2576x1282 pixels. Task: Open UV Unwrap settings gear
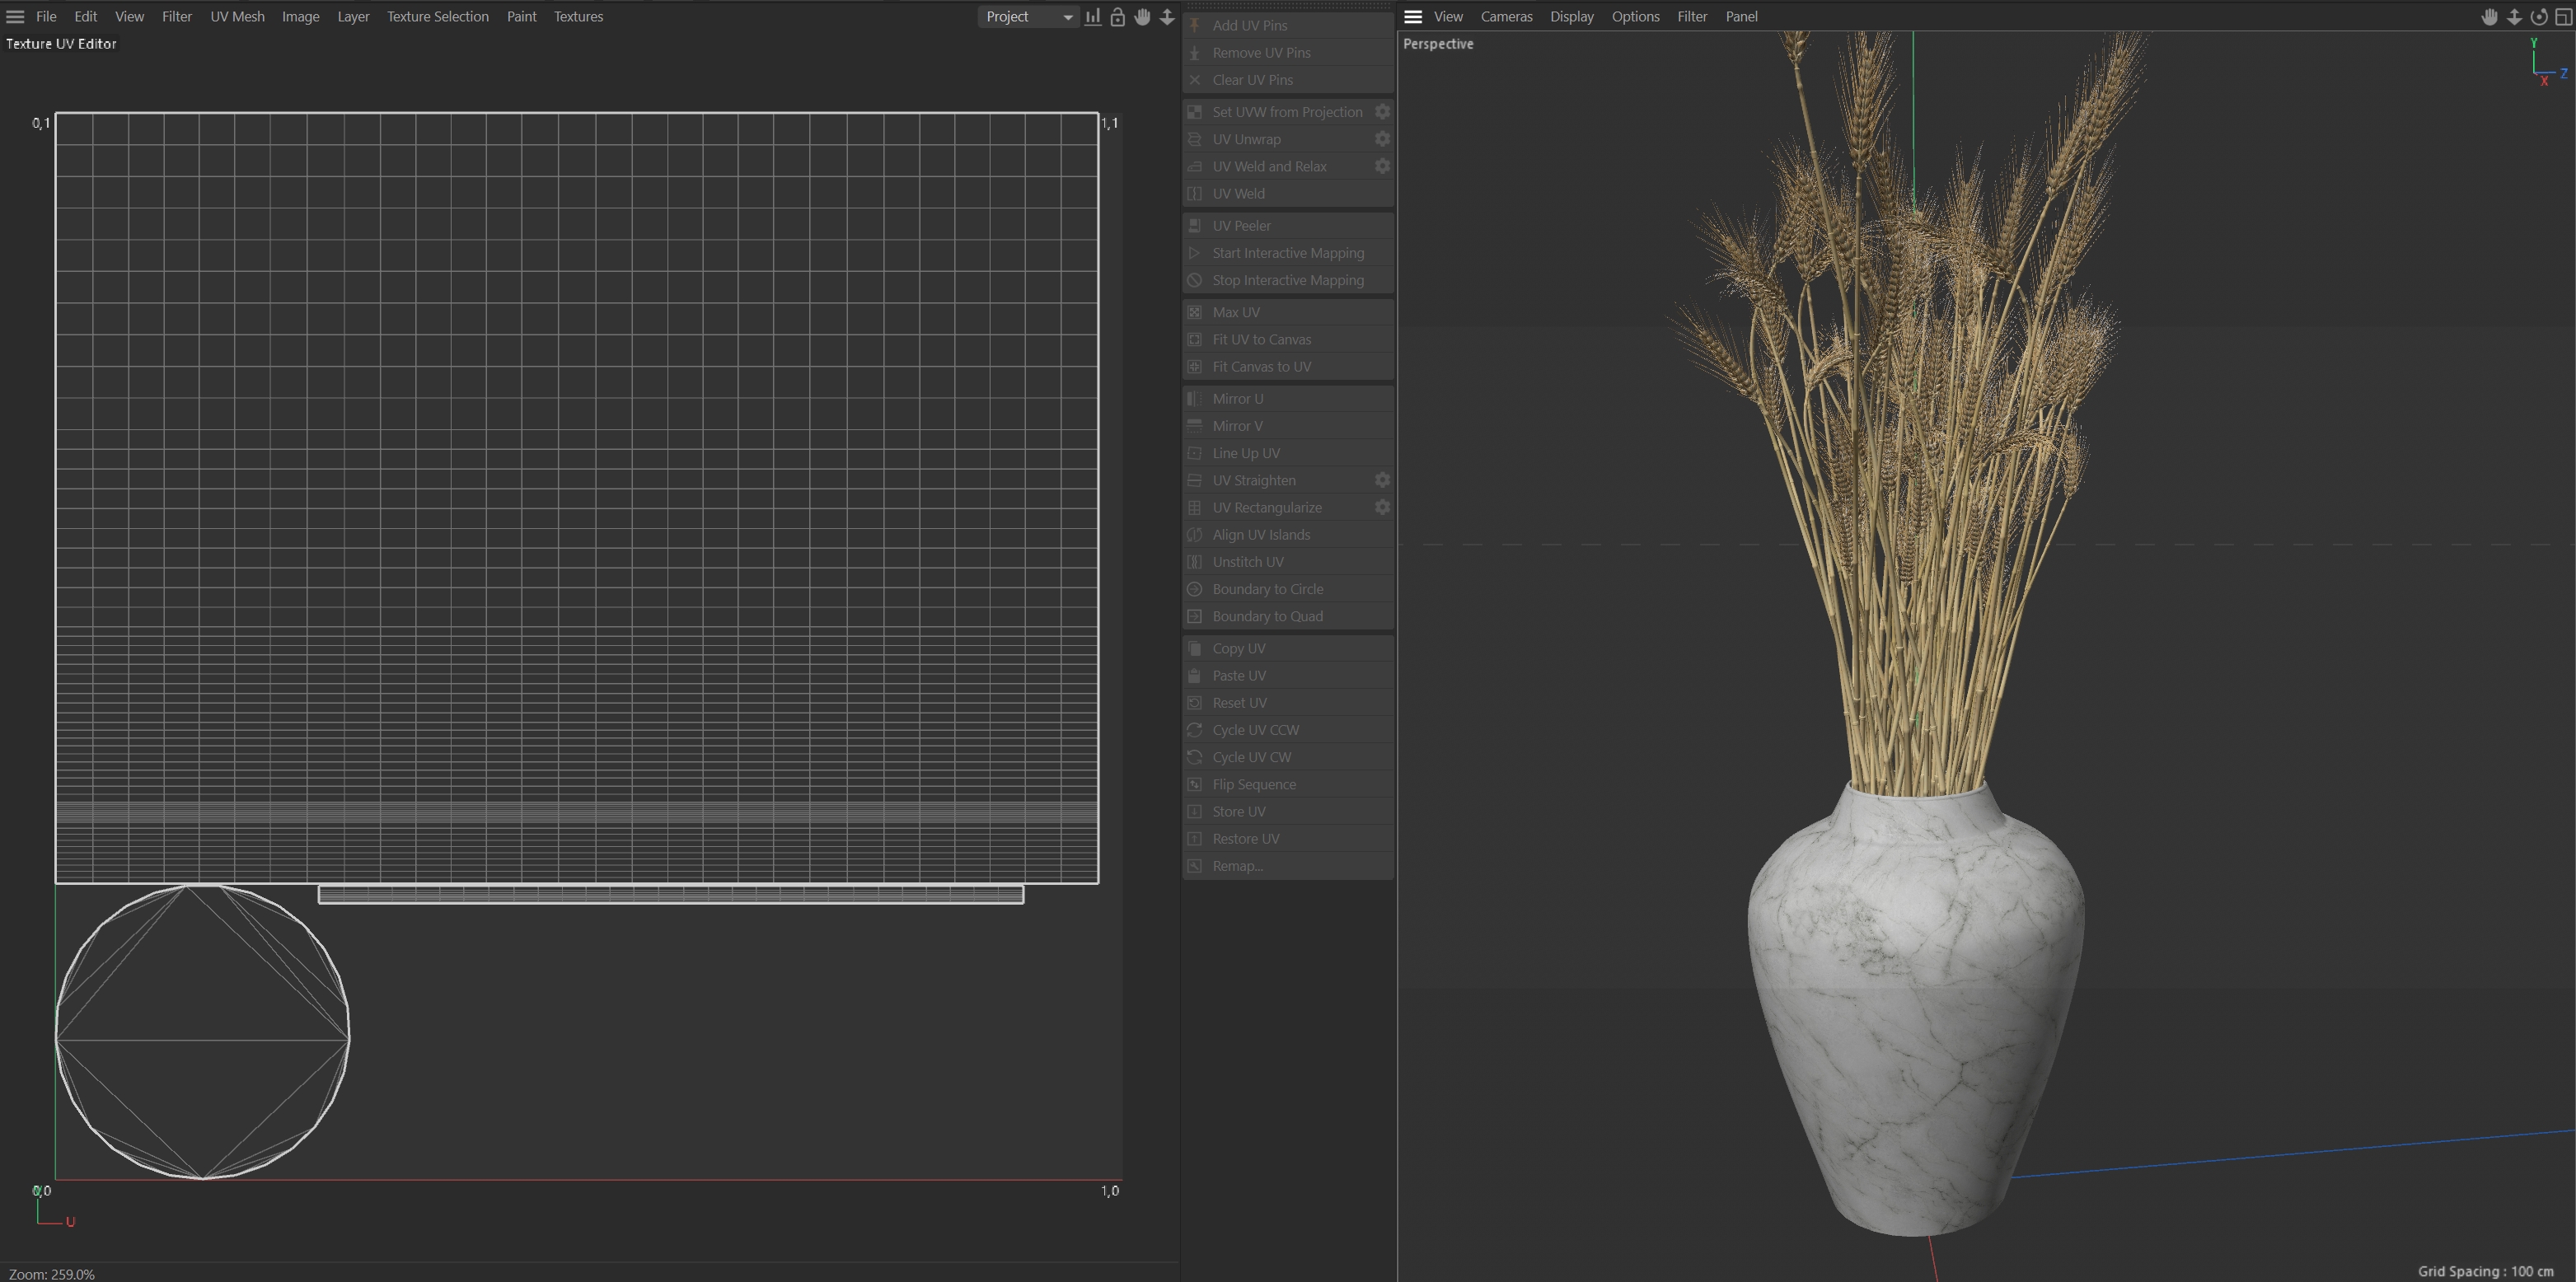[1382, 139]
